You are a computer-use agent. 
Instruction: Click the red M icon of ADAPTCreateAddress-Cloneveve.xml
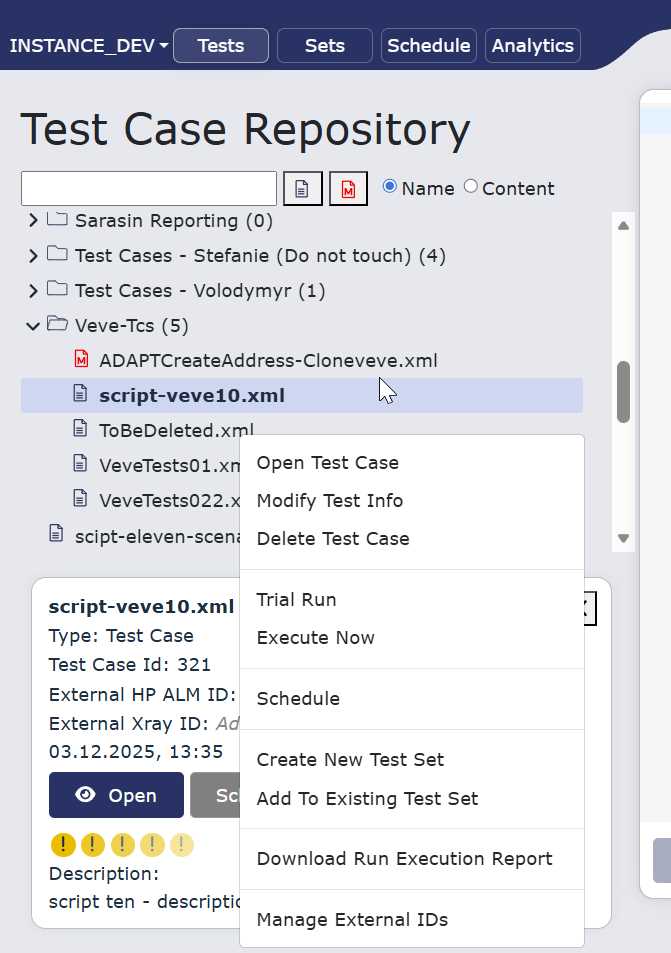[x=81, y=359]
